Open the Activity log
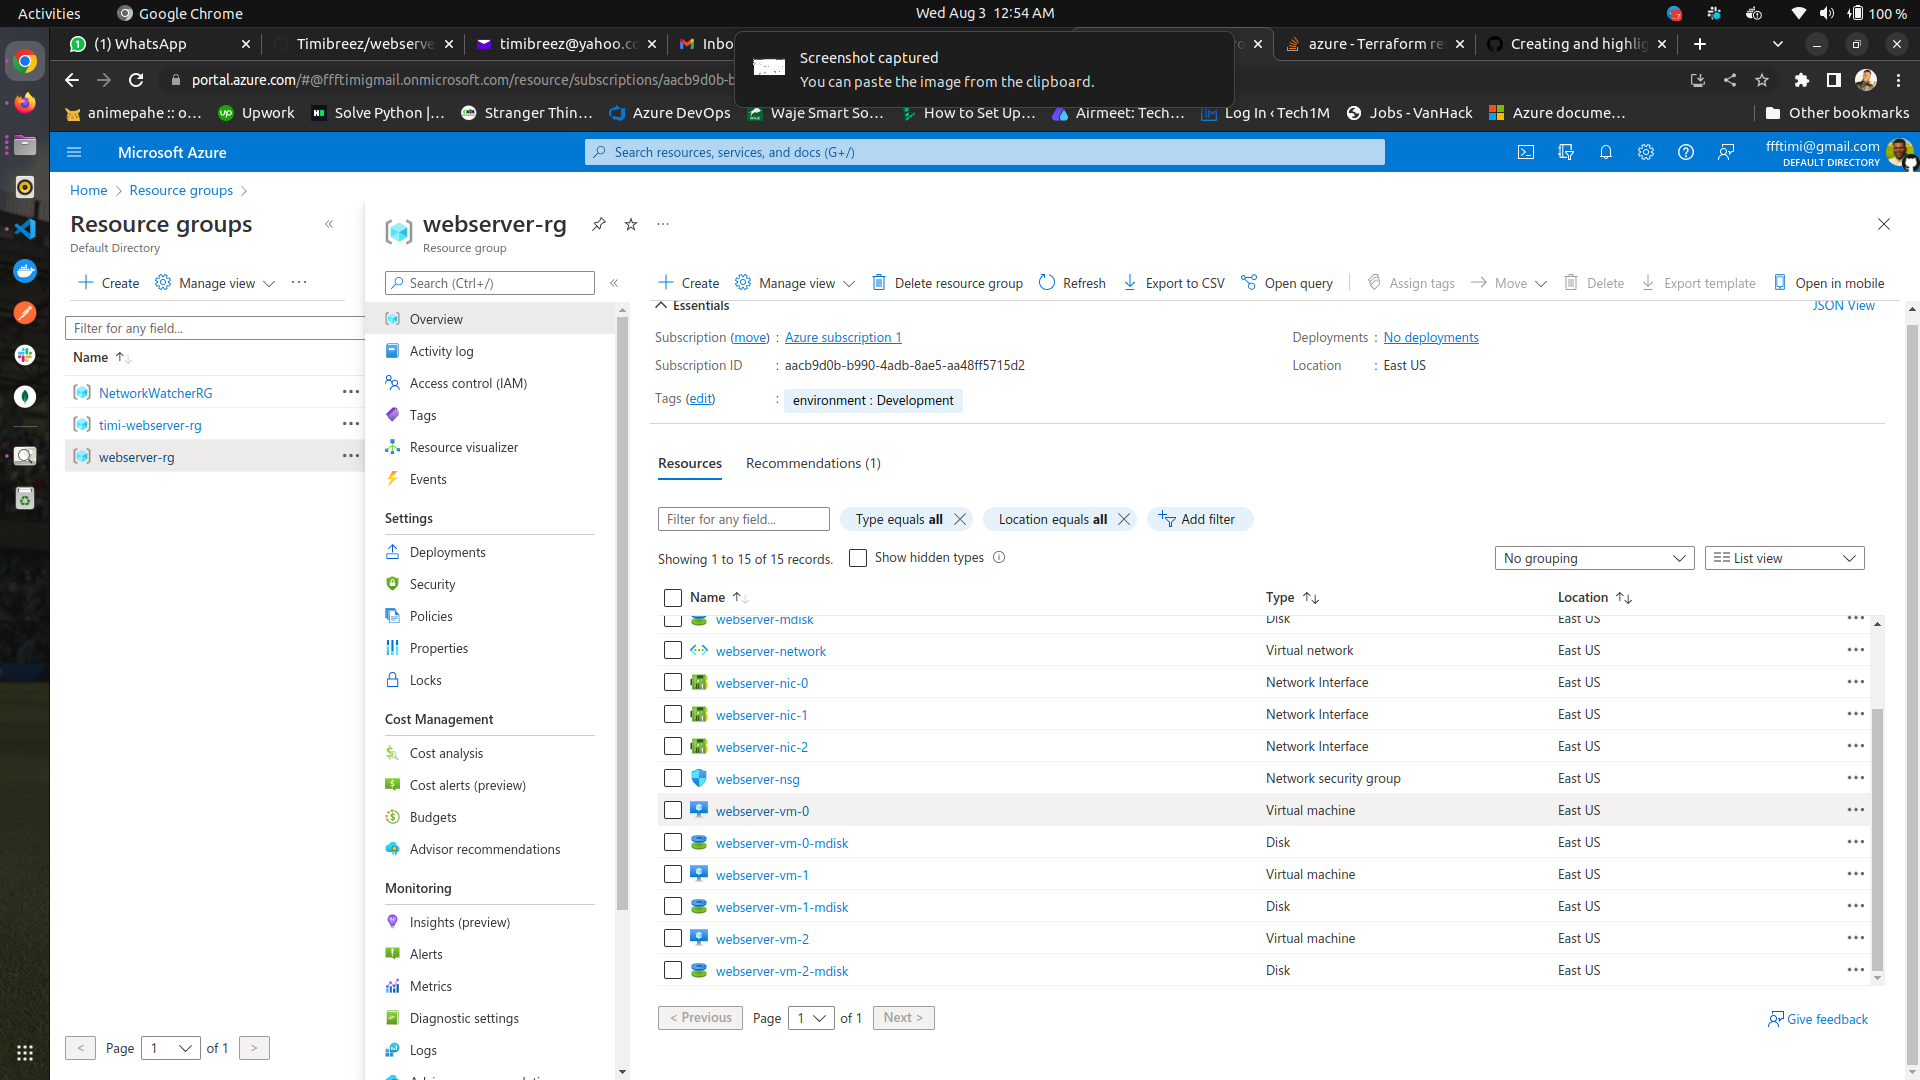Image resolution: width=1920 pixels, height=1080 pixels. [443, 351]
